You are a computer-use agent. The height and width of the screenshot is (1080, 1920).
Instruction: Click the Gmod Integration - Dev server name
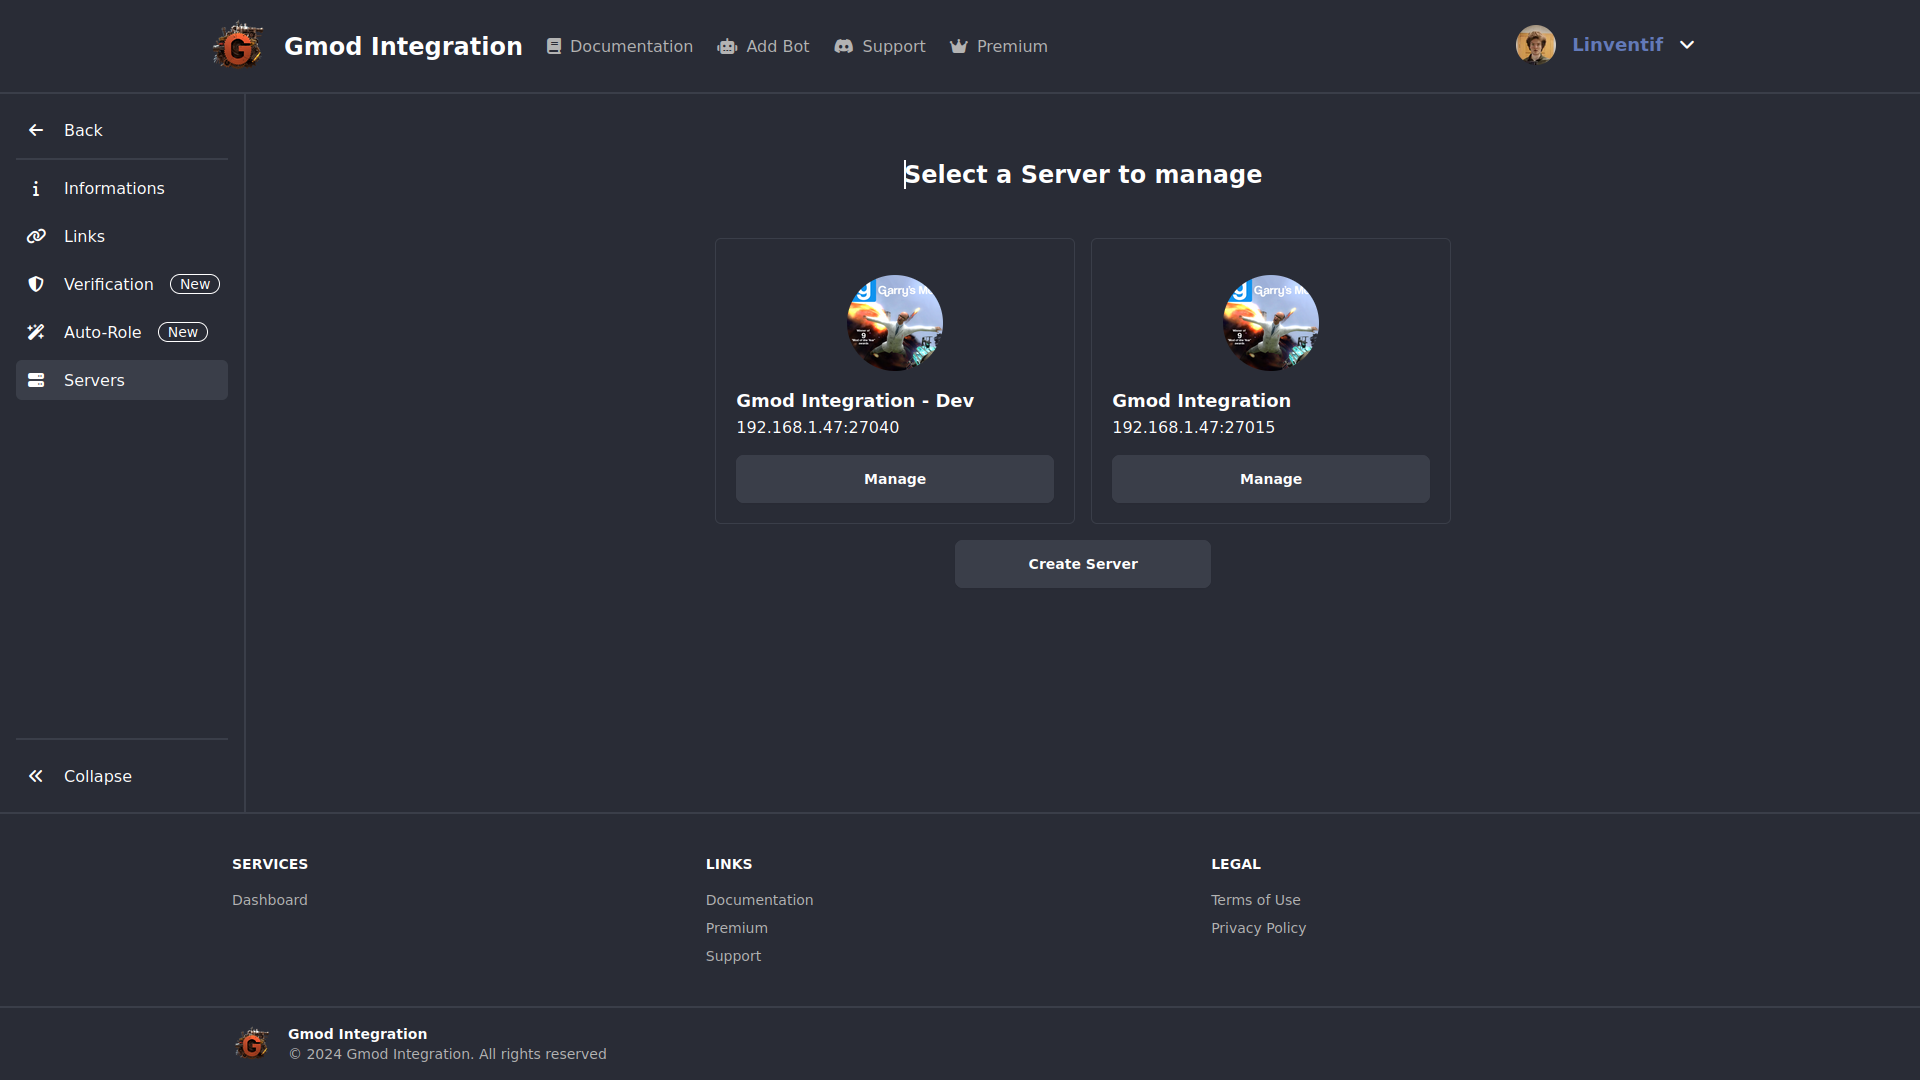(855, 400)
